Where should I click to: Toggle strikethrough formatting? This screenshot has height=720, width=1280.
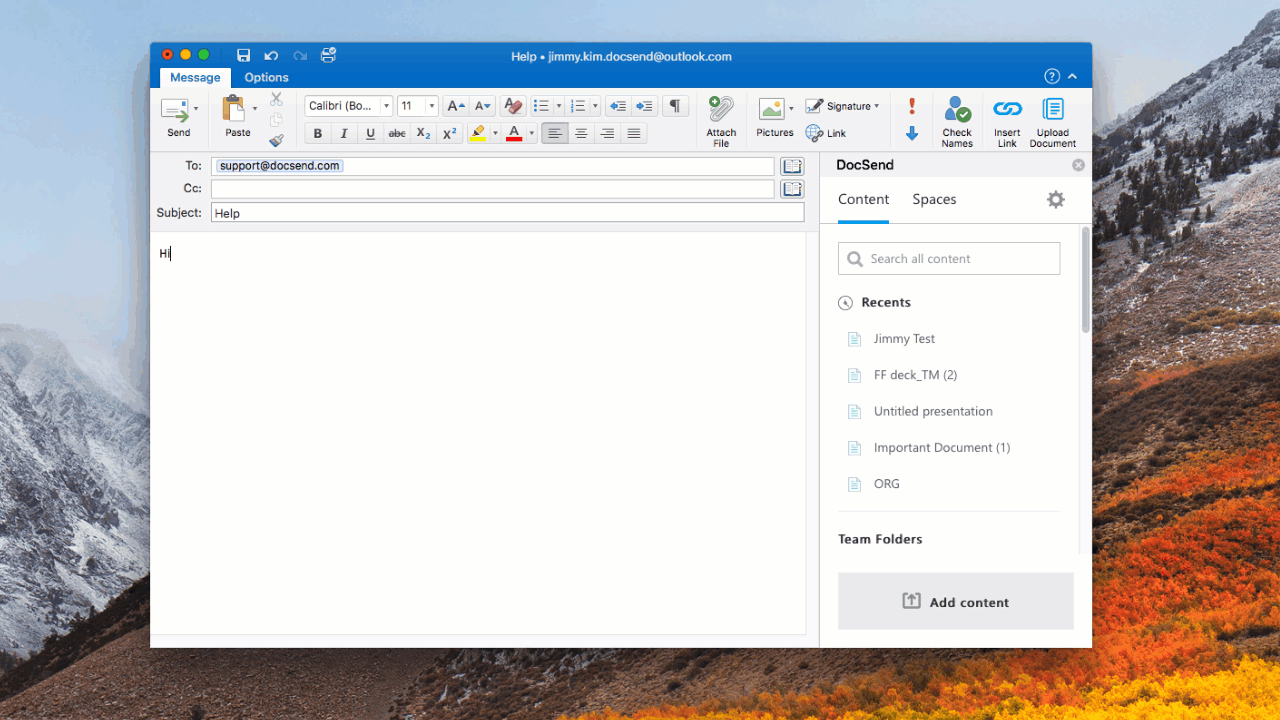click(397, 134)
